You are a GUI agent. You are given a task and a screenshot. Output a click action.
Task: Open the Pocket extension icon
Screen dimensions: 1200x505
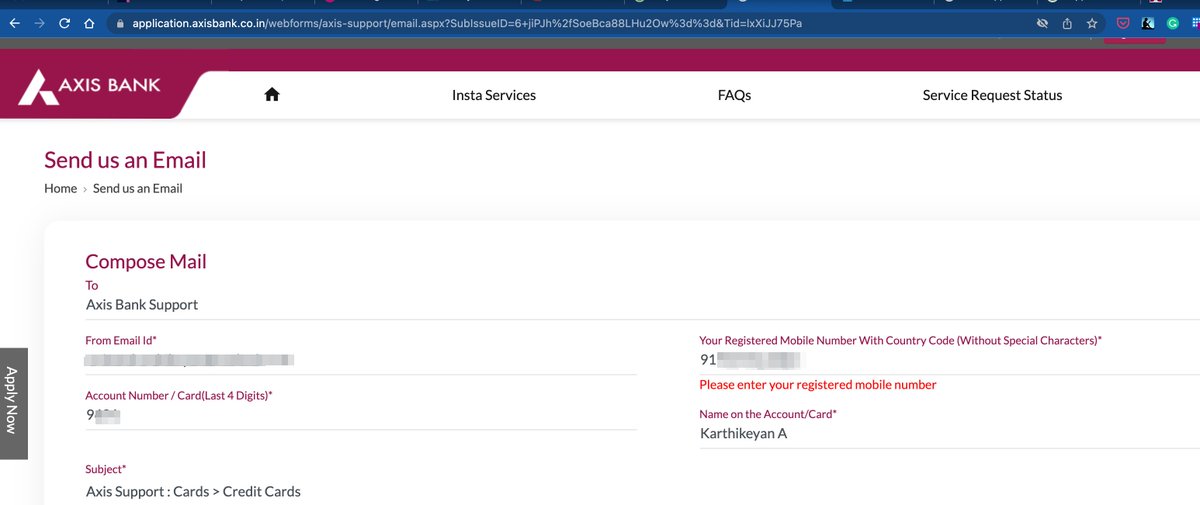point(1124,23)
